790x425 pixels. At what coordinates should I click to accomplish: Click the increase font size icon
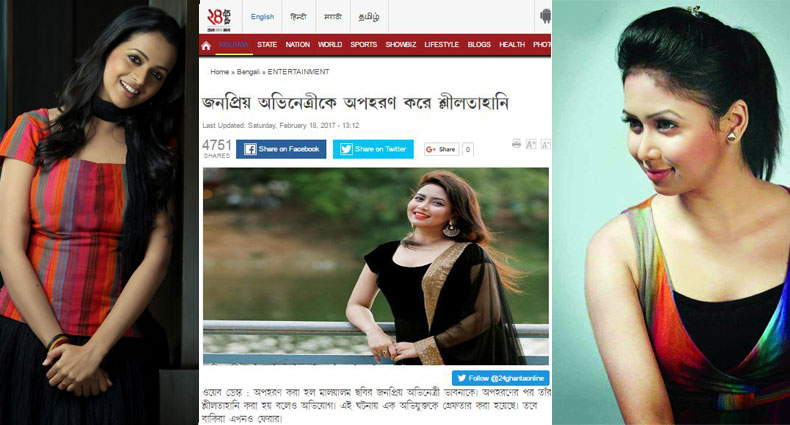(546, 145)
